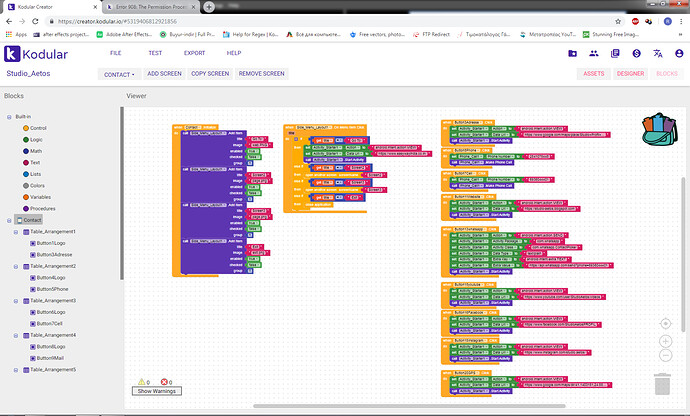Switch to the BLOCKS view
This screenshot has height=416, width=690.
point(667,74)
